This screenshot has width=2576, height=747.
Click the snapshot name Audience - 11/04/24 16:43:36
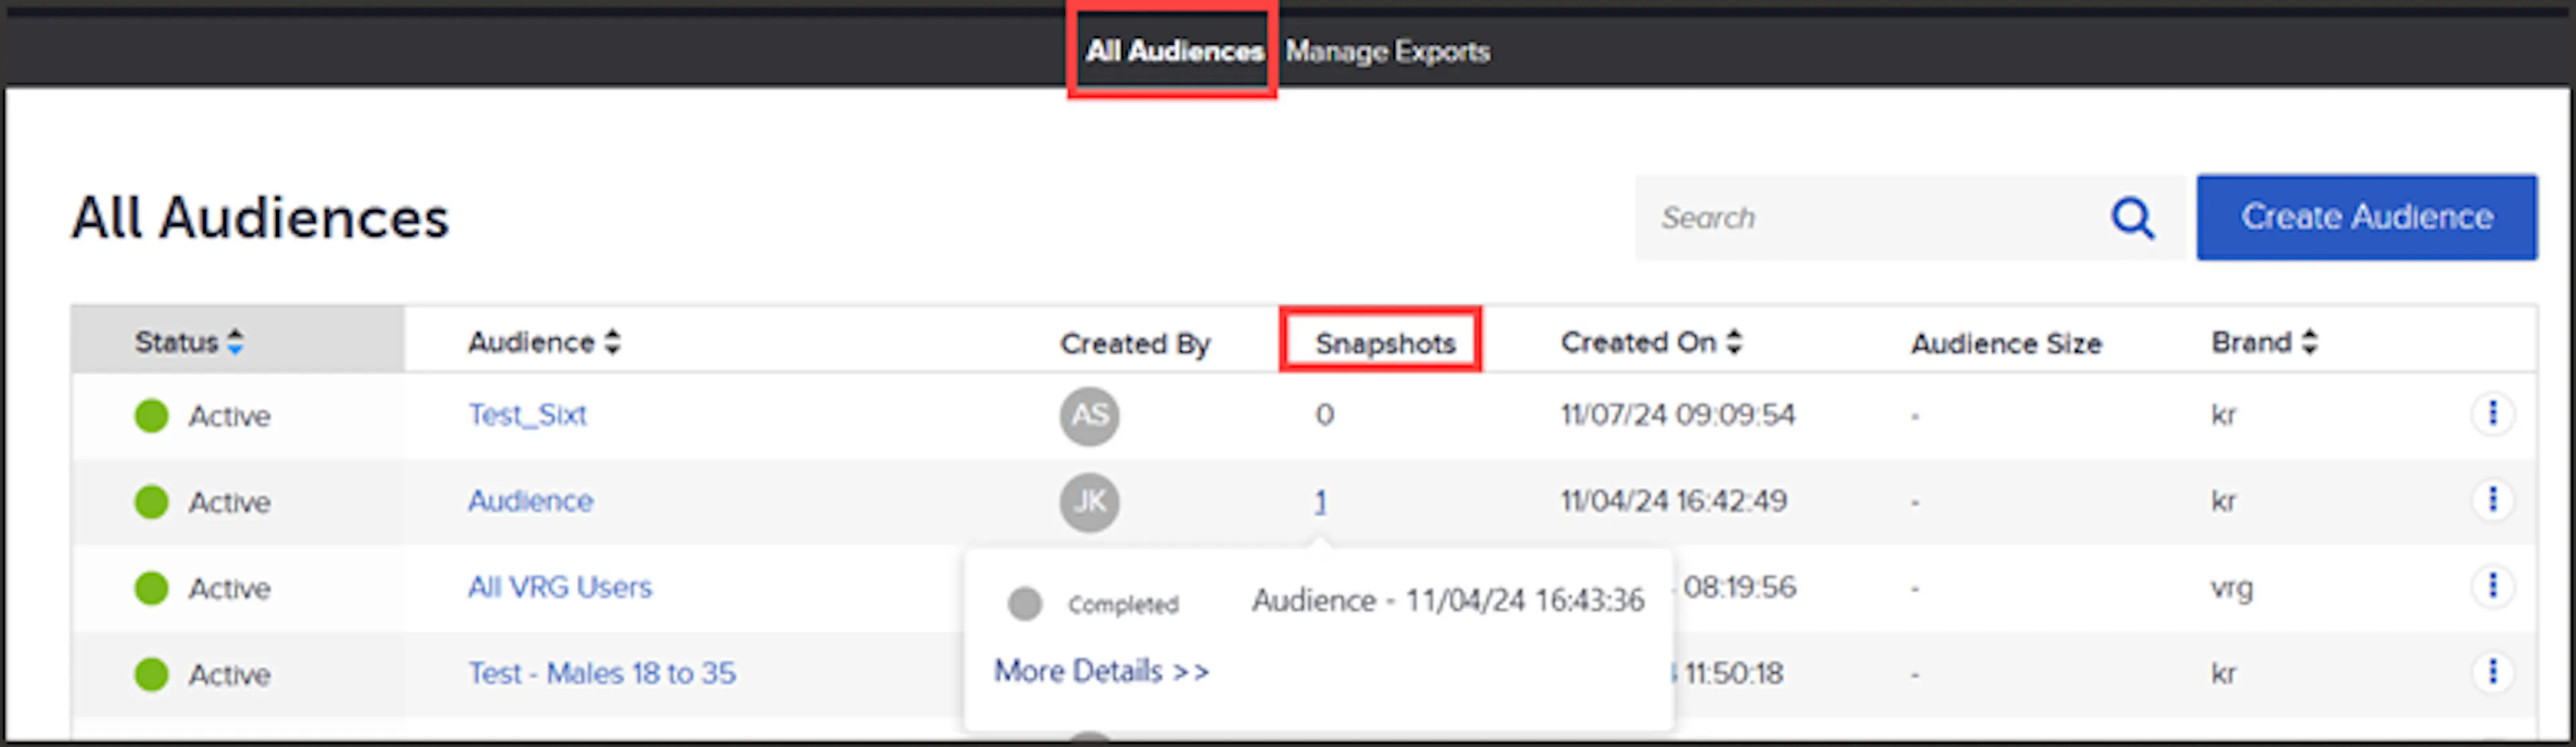[1448, 600]
